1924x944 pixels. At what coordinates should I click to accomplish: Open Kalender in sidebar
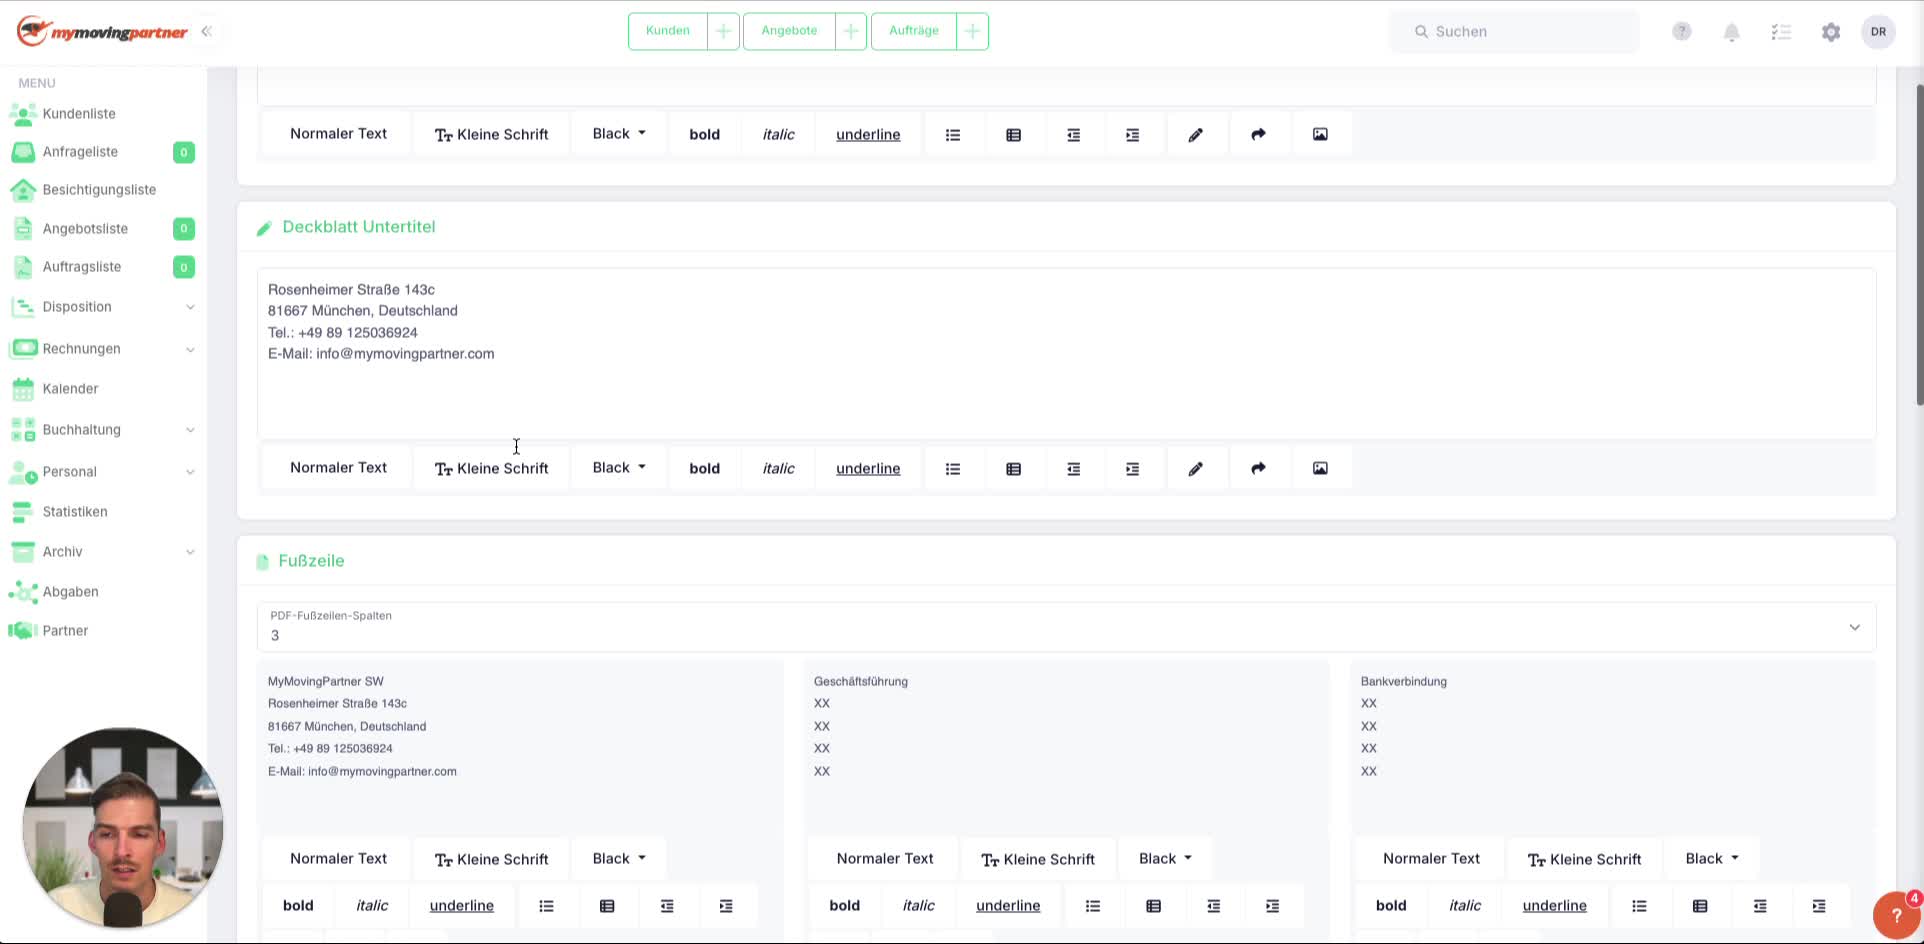tap(70, 389)
